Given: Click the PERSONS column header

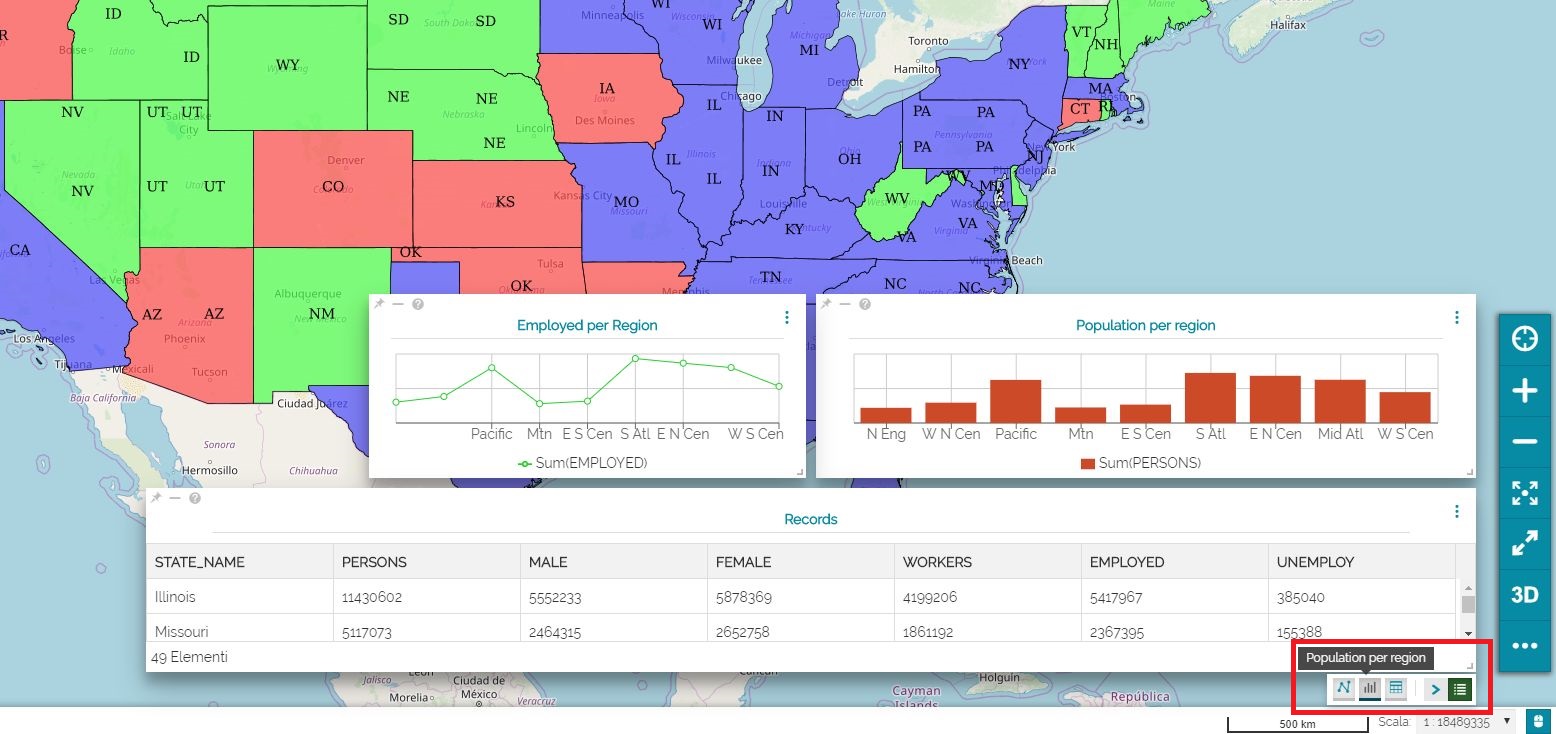Looking at the screenshot, I should [x=374, y=562].
